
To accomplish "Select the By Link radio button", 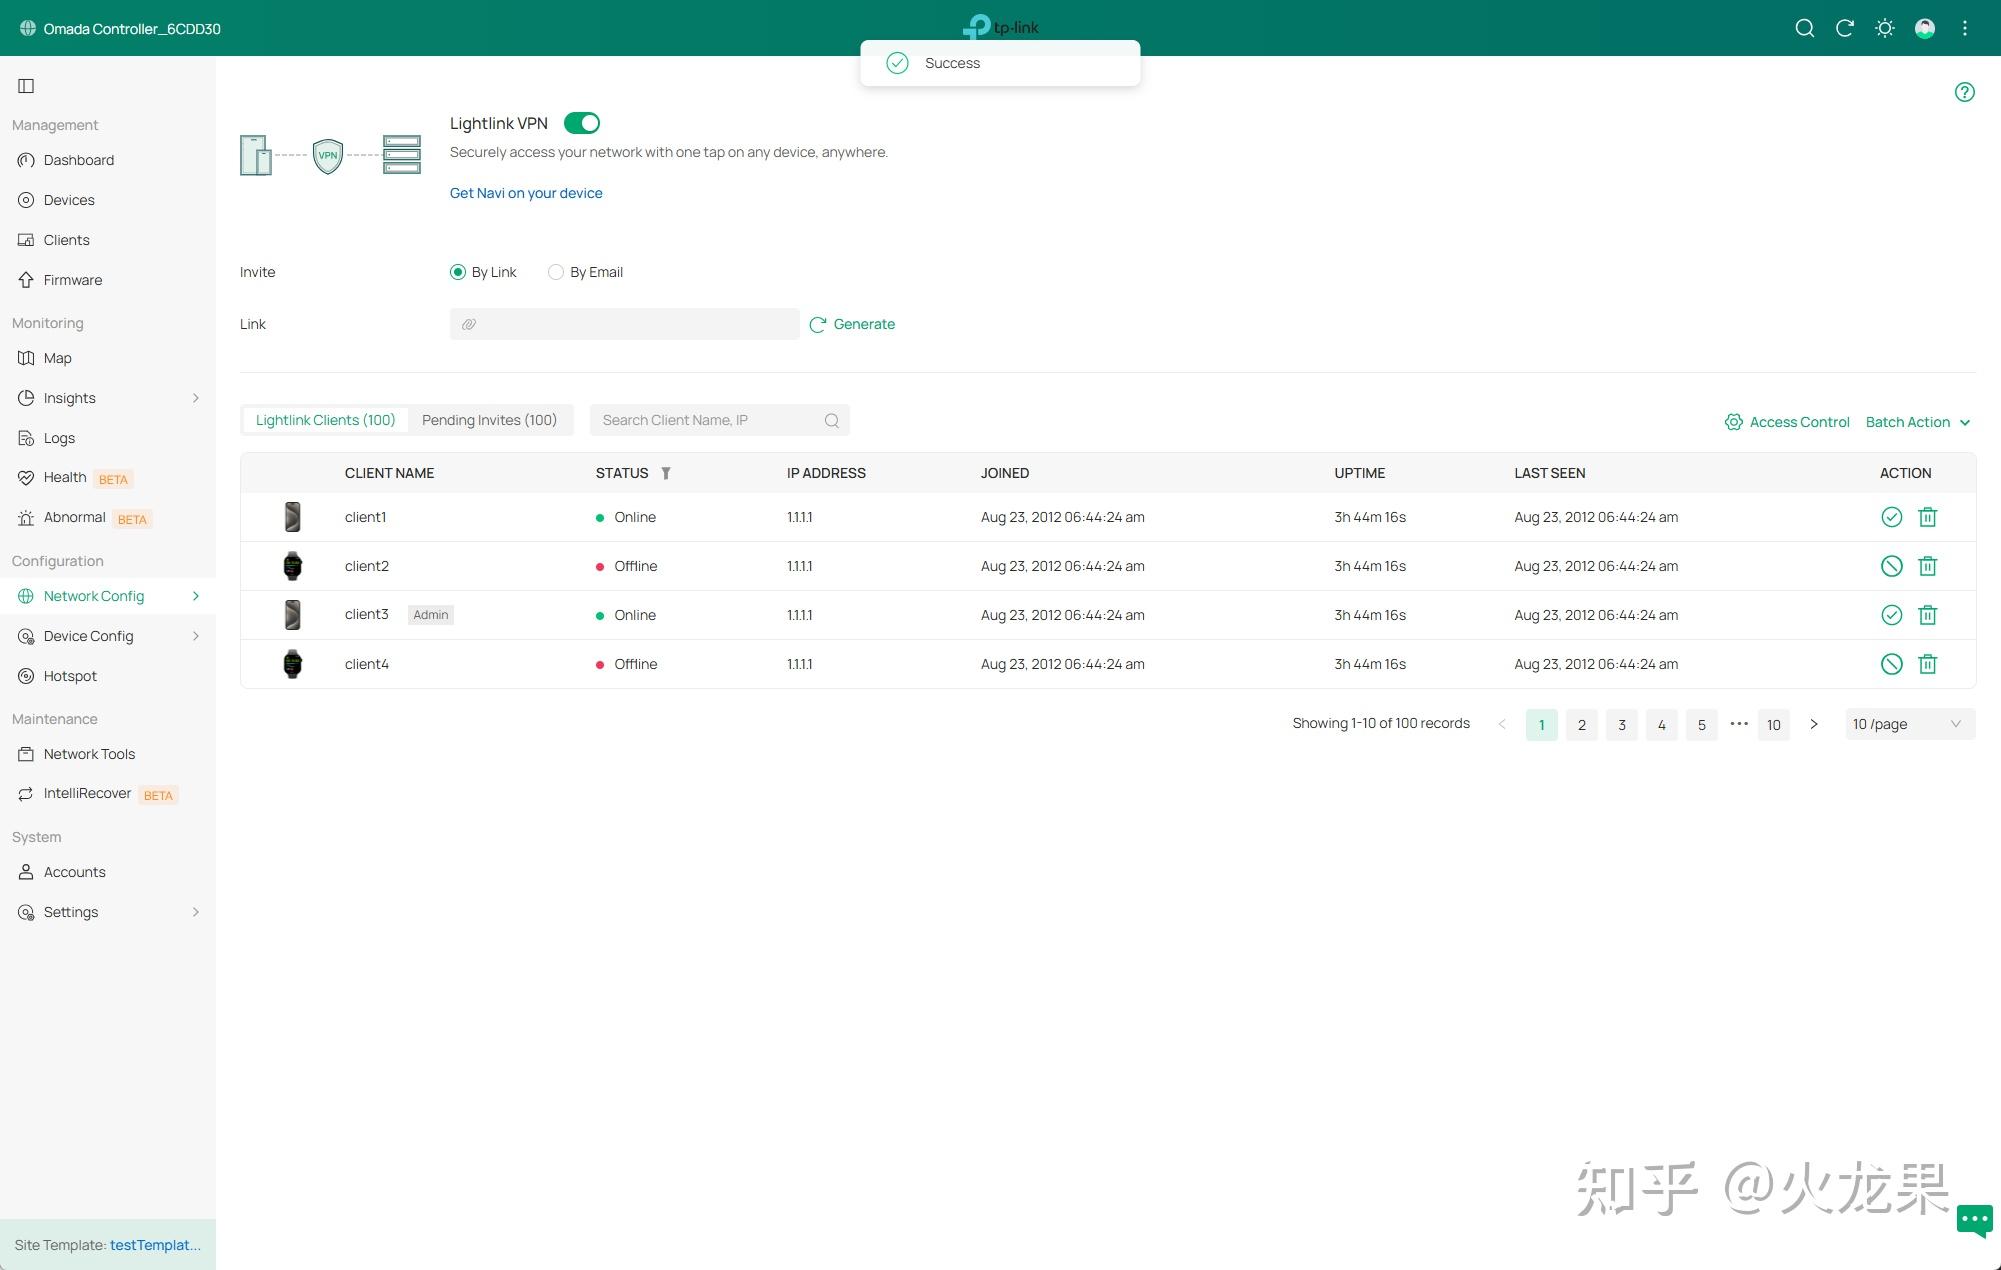I will pyautogui.click(x=458, y=272).
